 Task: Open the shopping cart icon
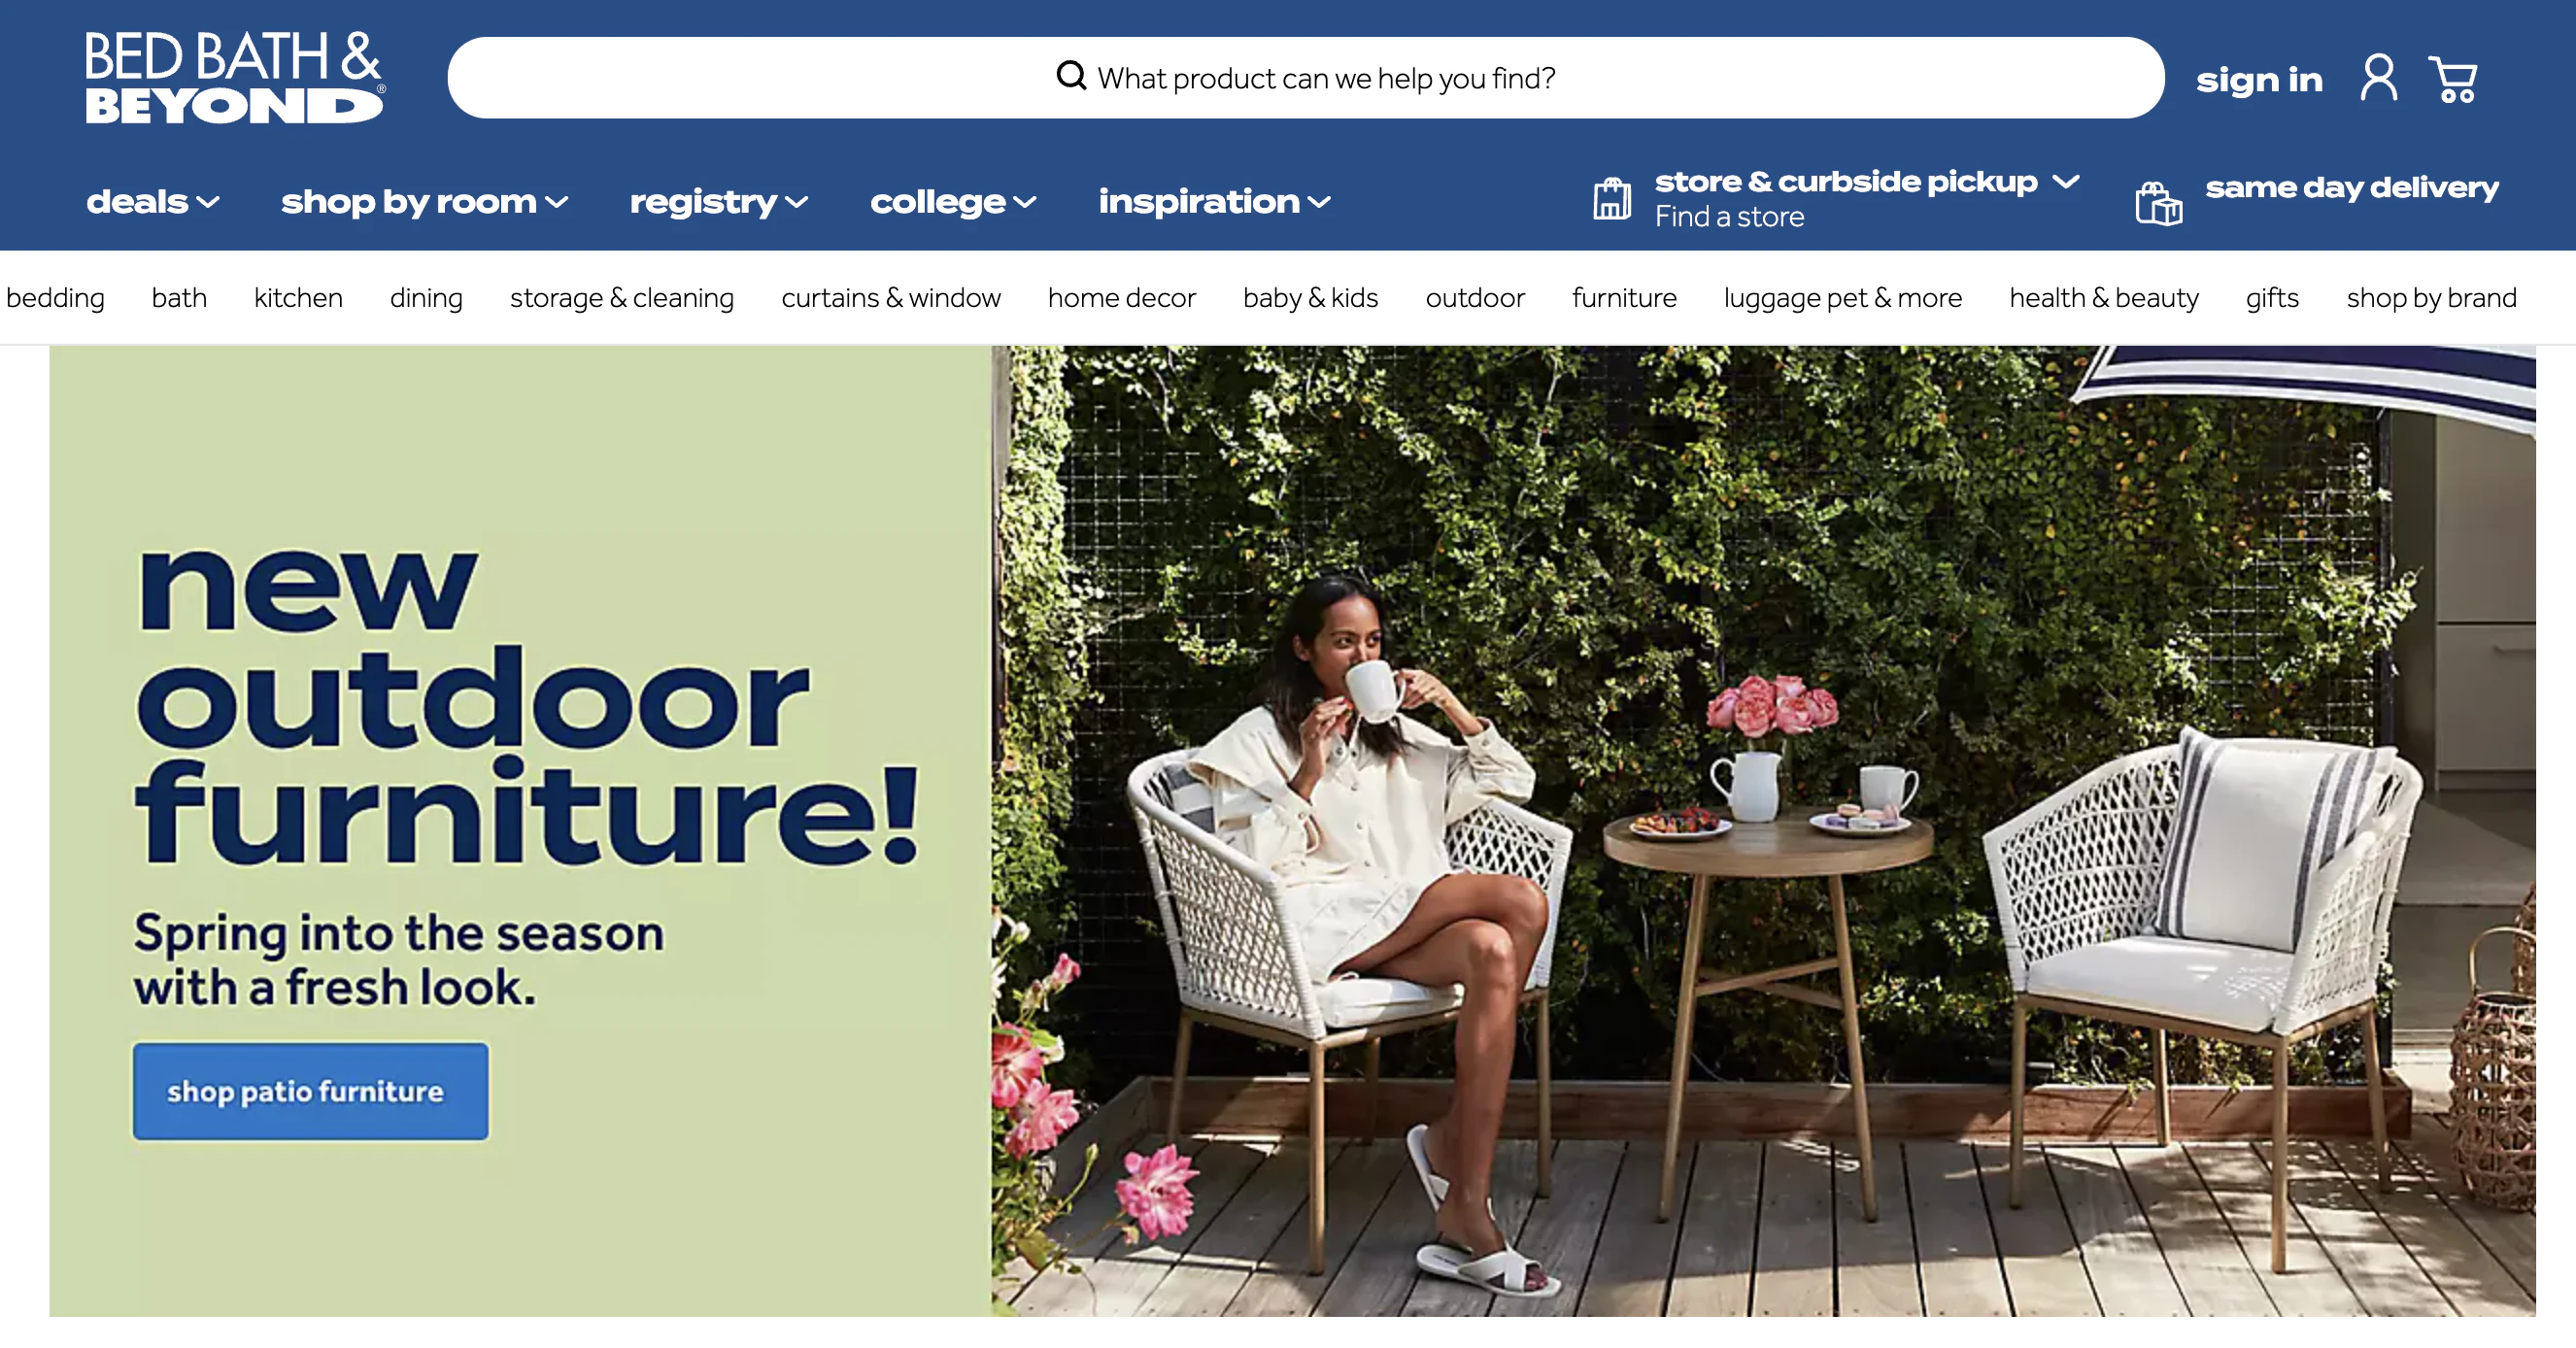[2452, 79]
